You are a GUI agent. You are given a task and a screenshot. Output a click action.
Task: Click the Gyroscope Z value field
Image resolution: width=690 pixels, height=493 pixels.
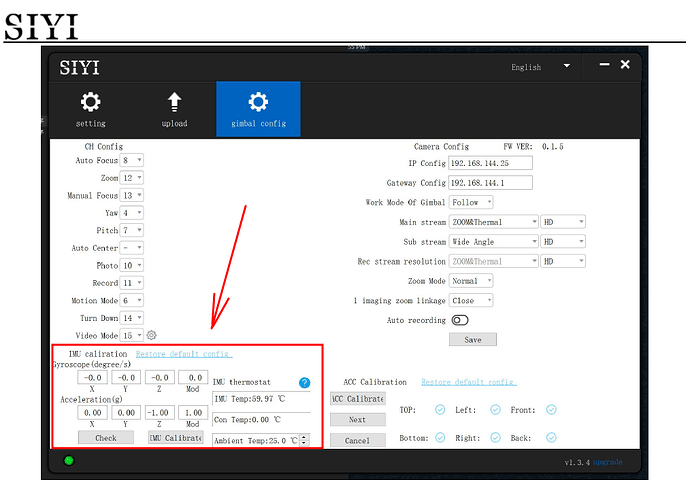pos(160,377)
